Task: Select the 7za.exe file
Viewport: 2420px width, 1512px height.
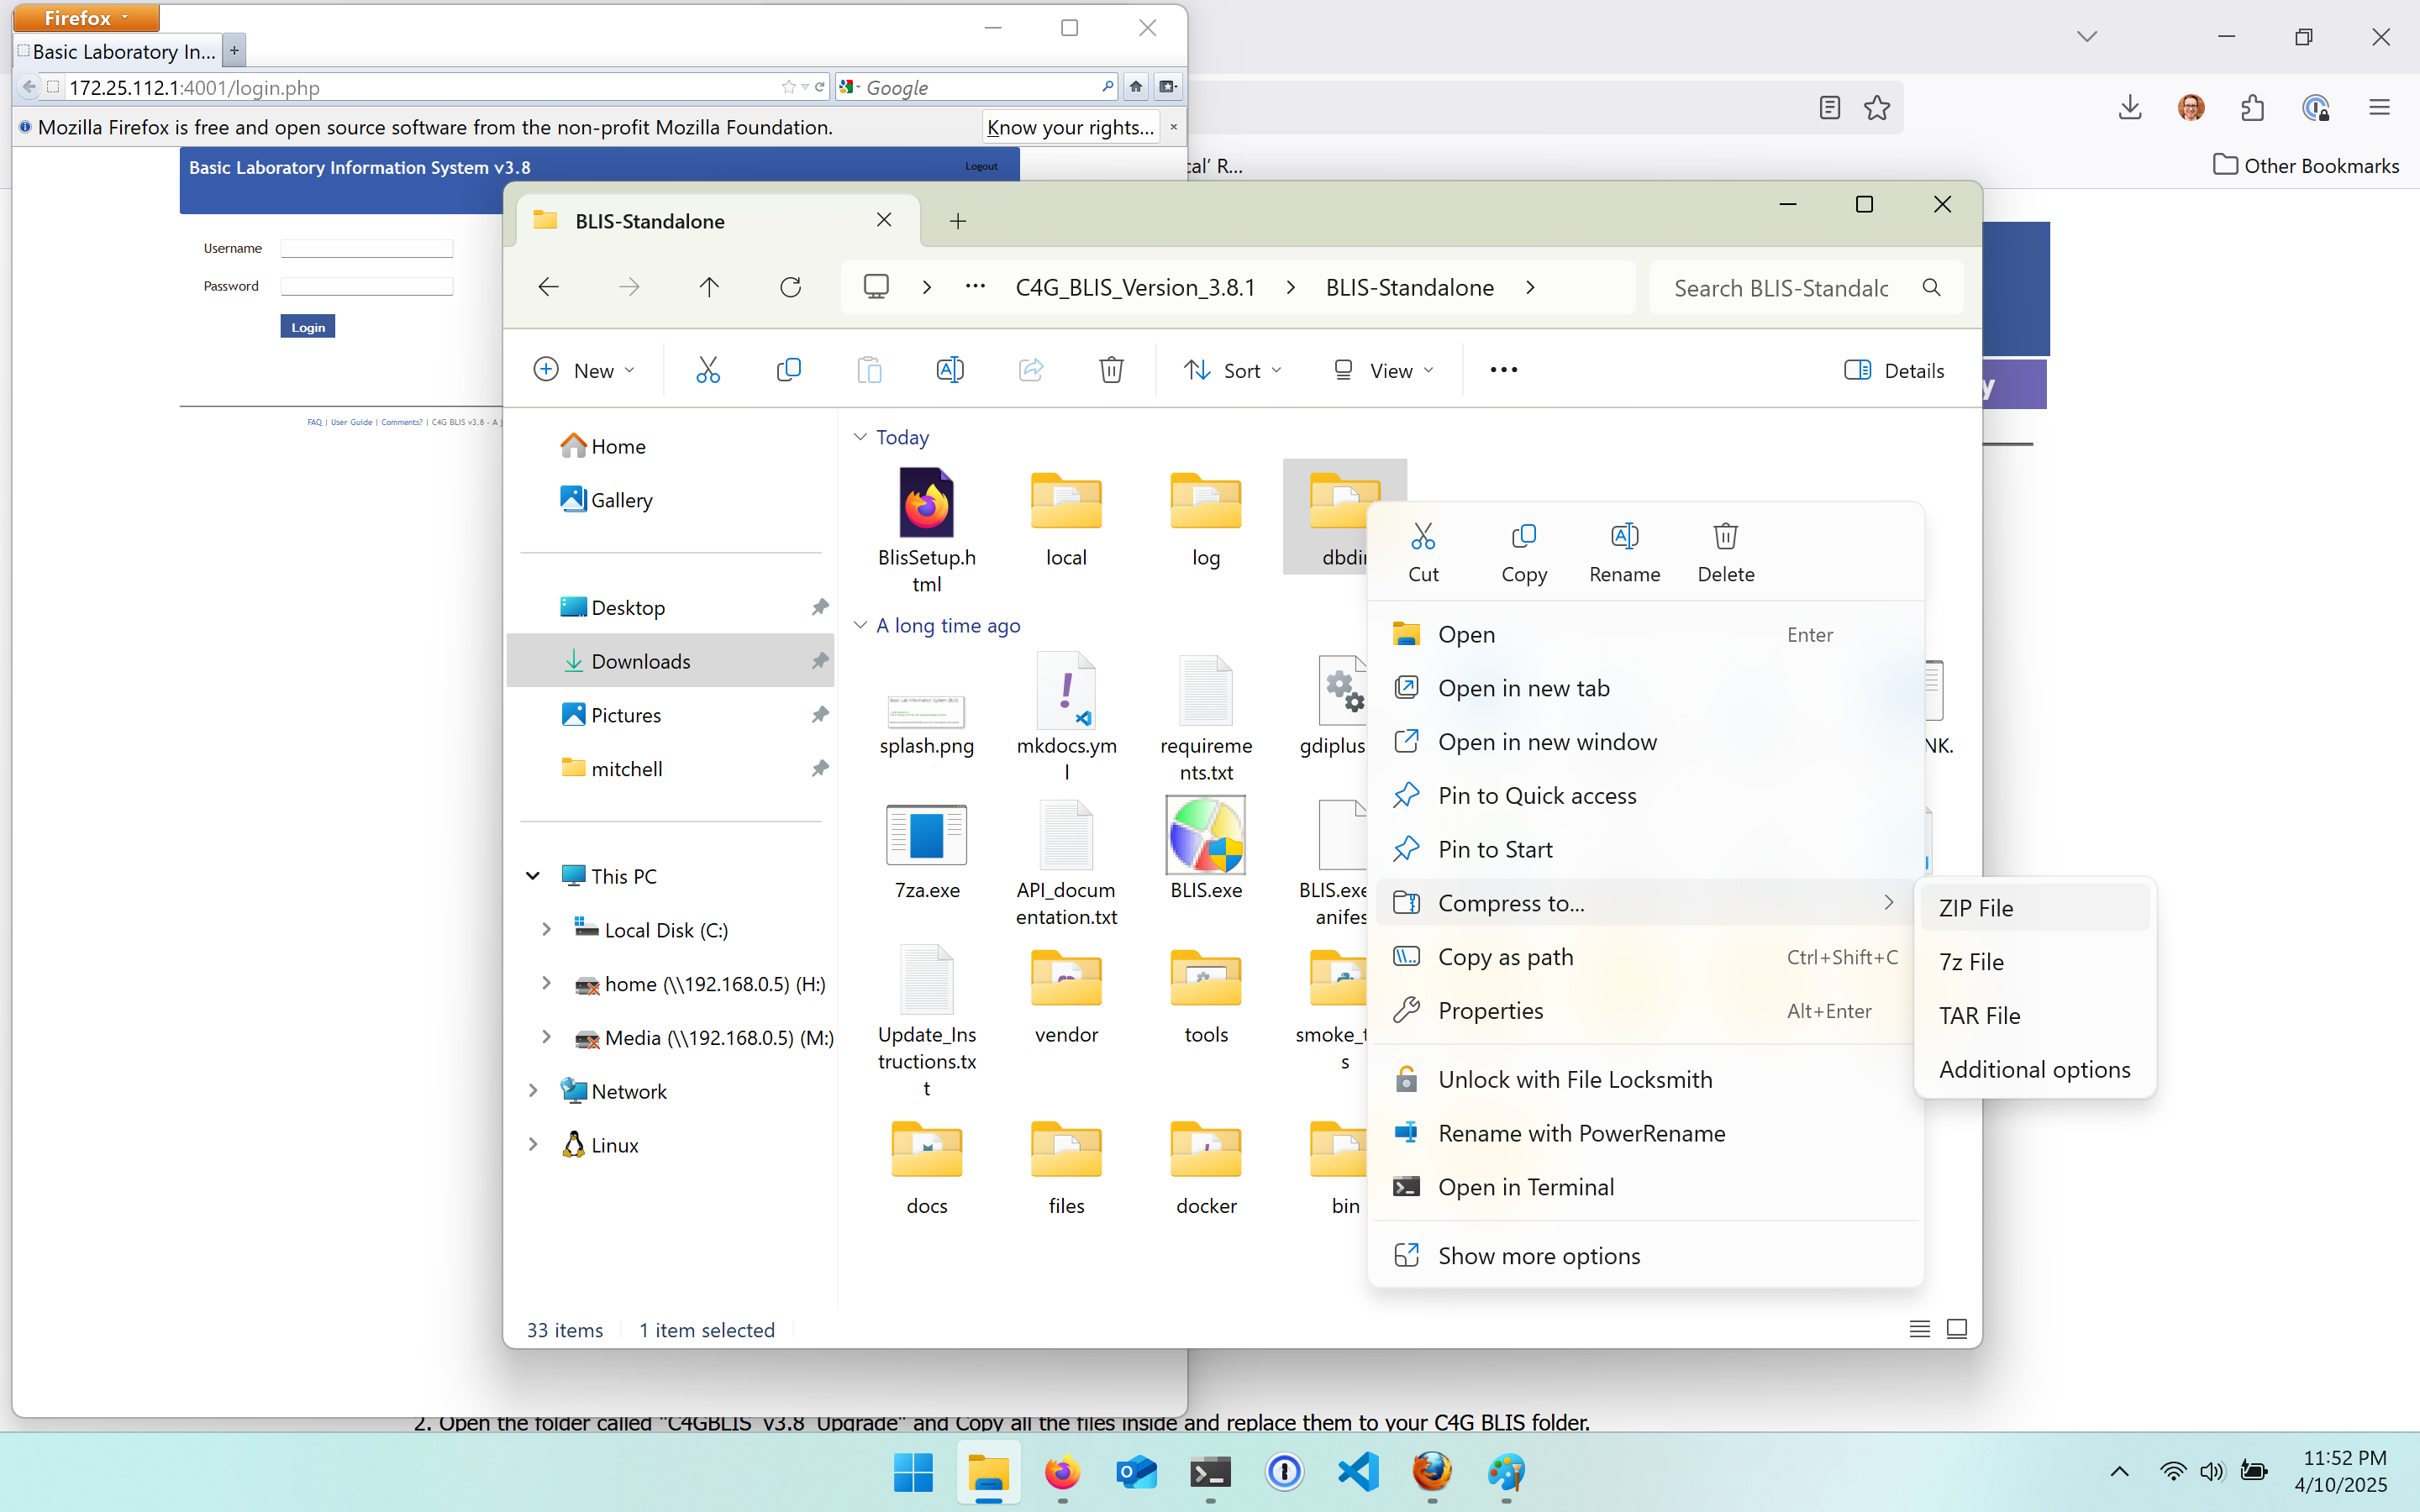Action: pos(927,852)
